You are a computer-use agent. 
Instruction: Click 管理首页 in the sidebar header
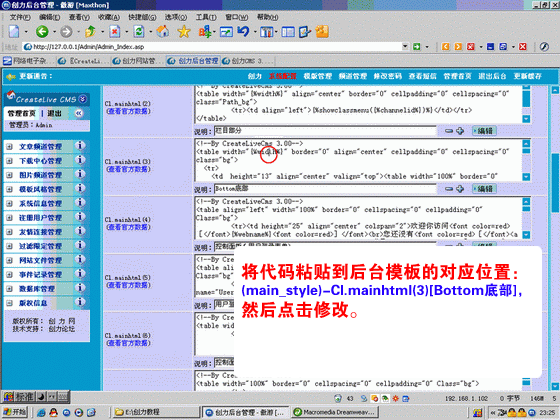[x=22, y=113]
